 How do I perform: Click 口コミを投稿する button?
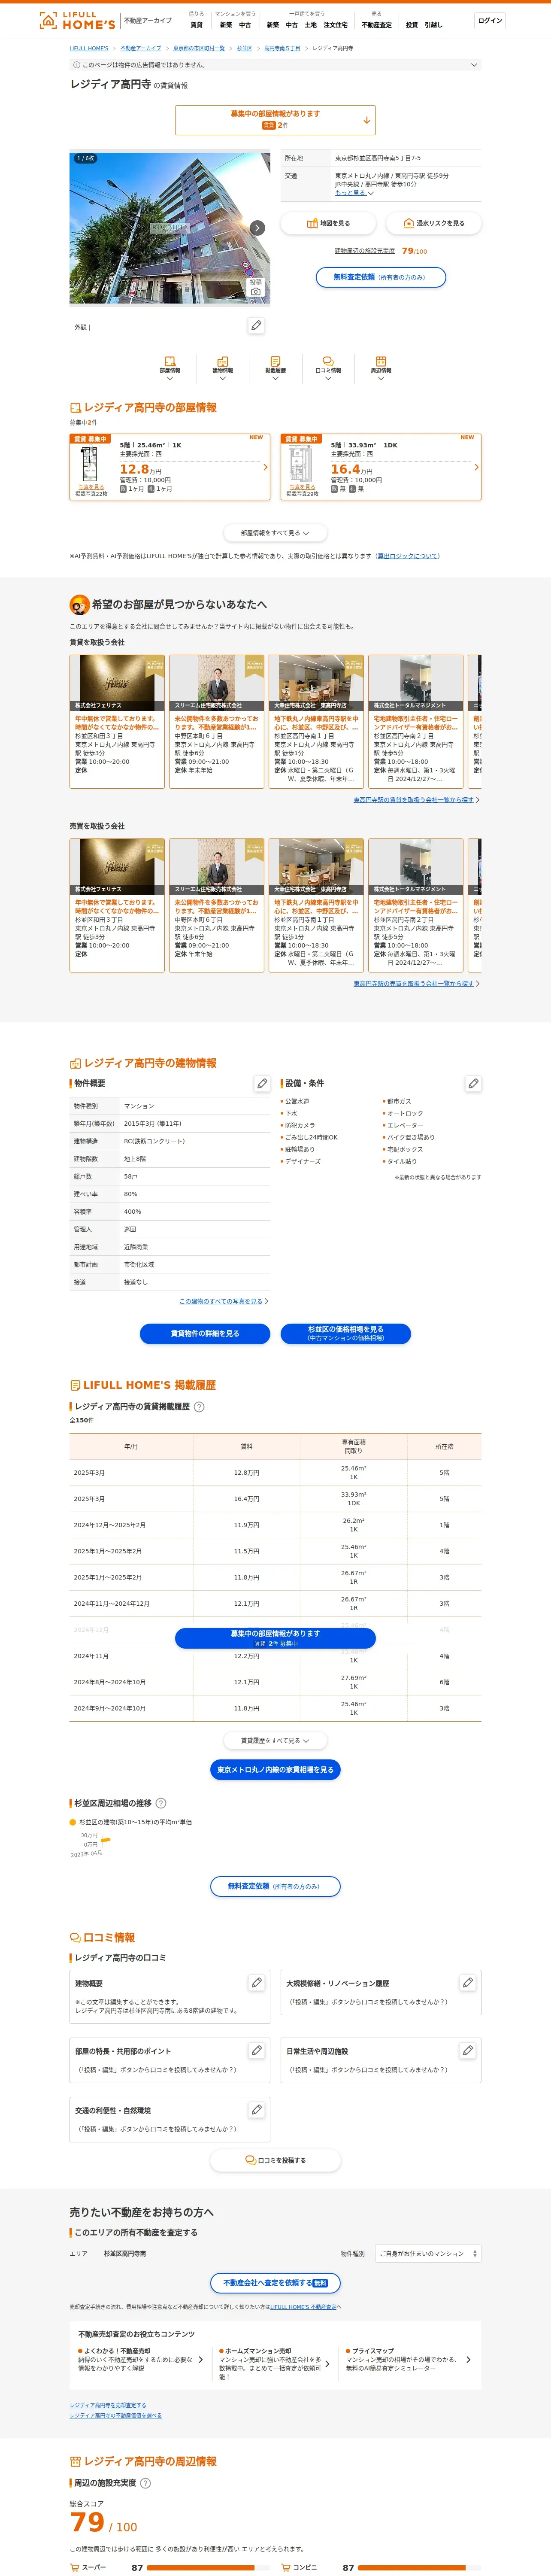tap(275, 2160)
